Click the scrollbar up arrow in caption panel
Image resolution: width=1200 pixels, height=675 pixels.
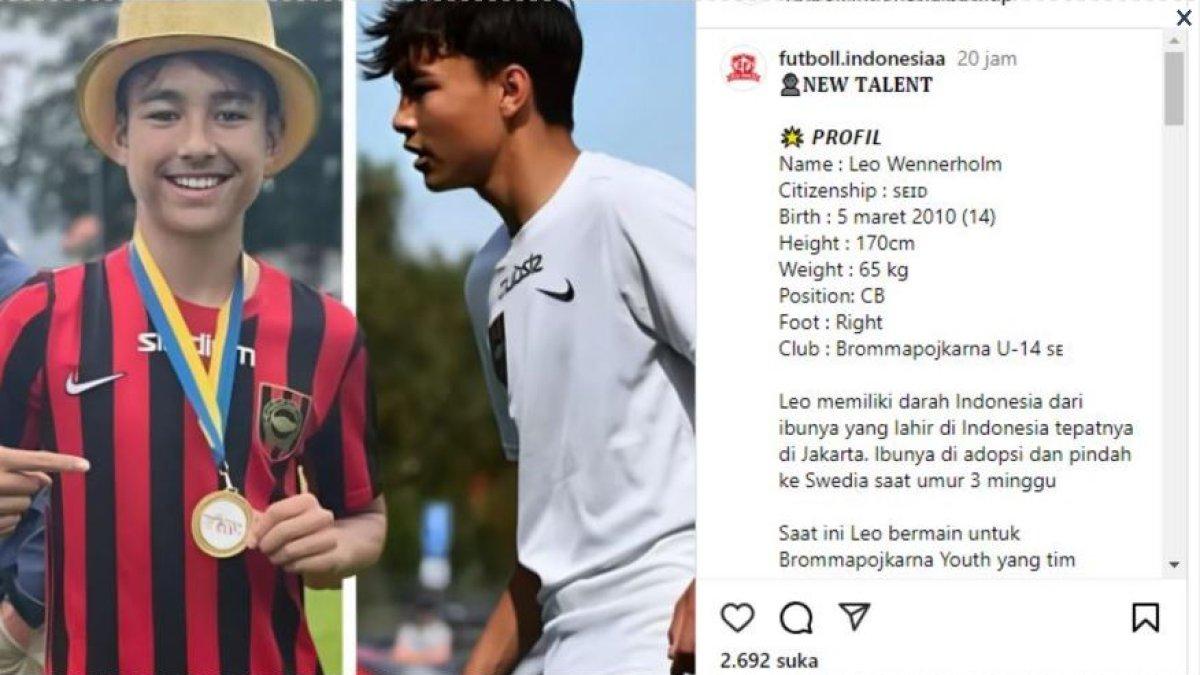(x=1174, y=41)
